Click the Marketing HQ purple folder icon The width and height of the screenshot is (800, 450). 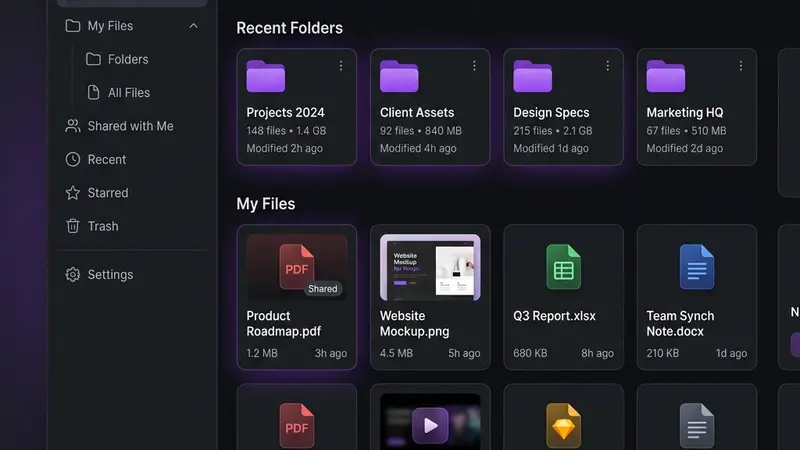click(x=666, y=77)
